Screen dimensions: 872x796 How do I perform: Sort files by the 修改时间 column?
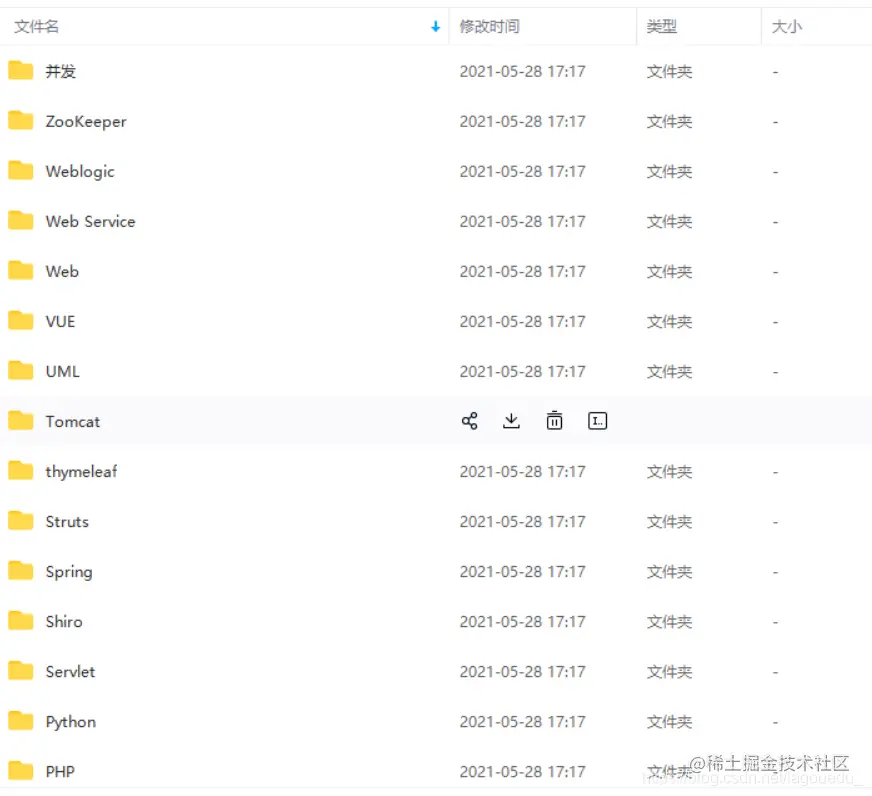489,27
